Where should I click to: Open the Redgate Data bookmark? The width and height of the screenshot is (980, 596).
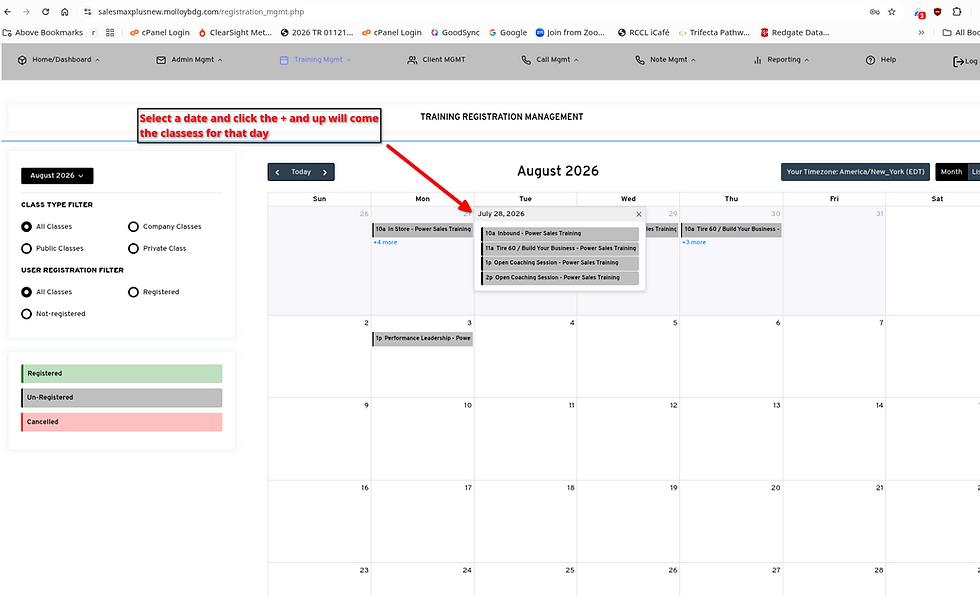795,32
